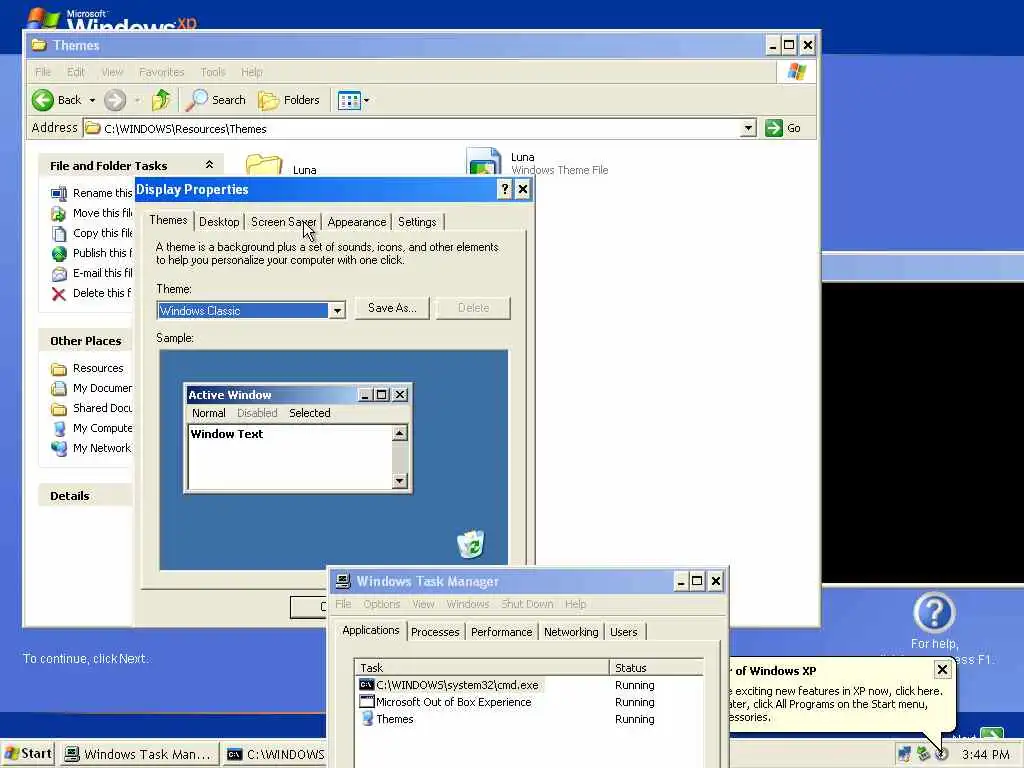The image size is (1024, 768).
Task: Open the Views icon in Themes toolbar
Action: [349, 101]
